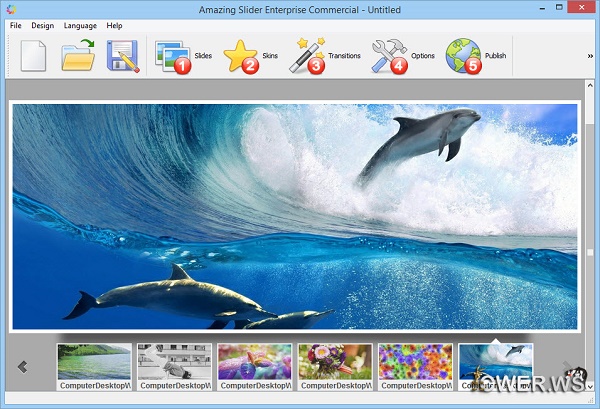Screen dimensions: 600x409
Task: Go to step 1 Slides
Action: (x=183, y=57)
